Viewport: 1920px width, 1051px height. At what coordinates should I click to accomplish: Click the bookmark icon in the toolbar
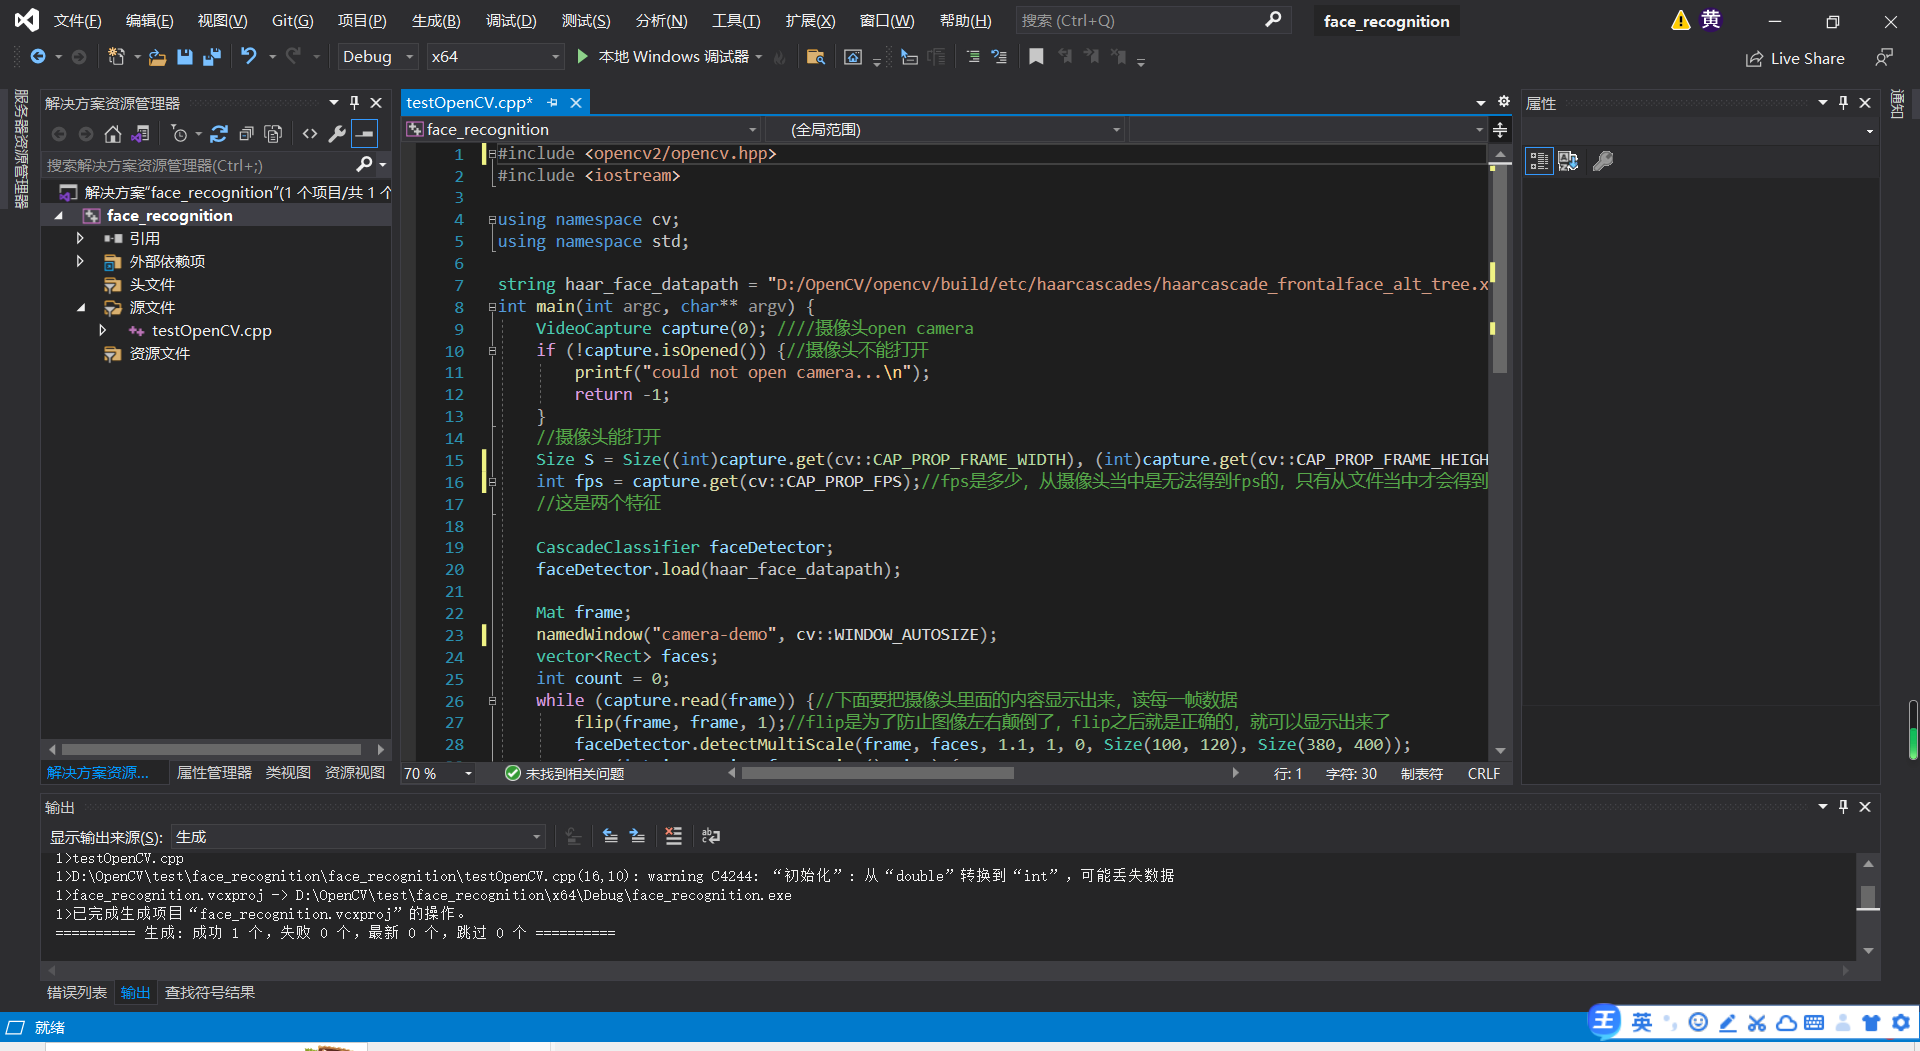(1036, 57)
